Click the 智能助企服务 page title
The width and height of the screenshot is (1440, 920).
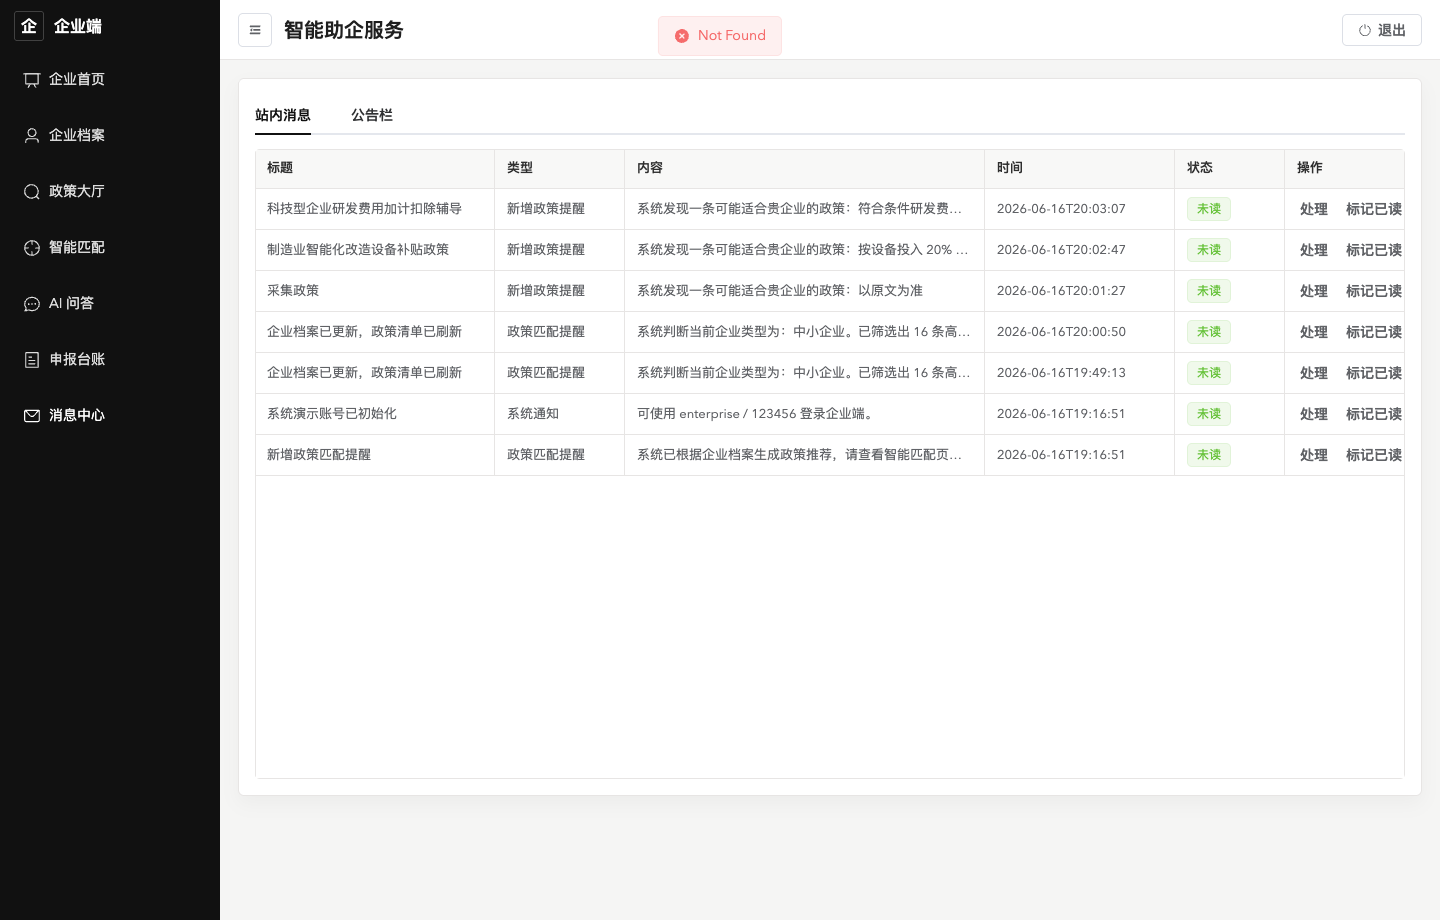click(343, 30)
